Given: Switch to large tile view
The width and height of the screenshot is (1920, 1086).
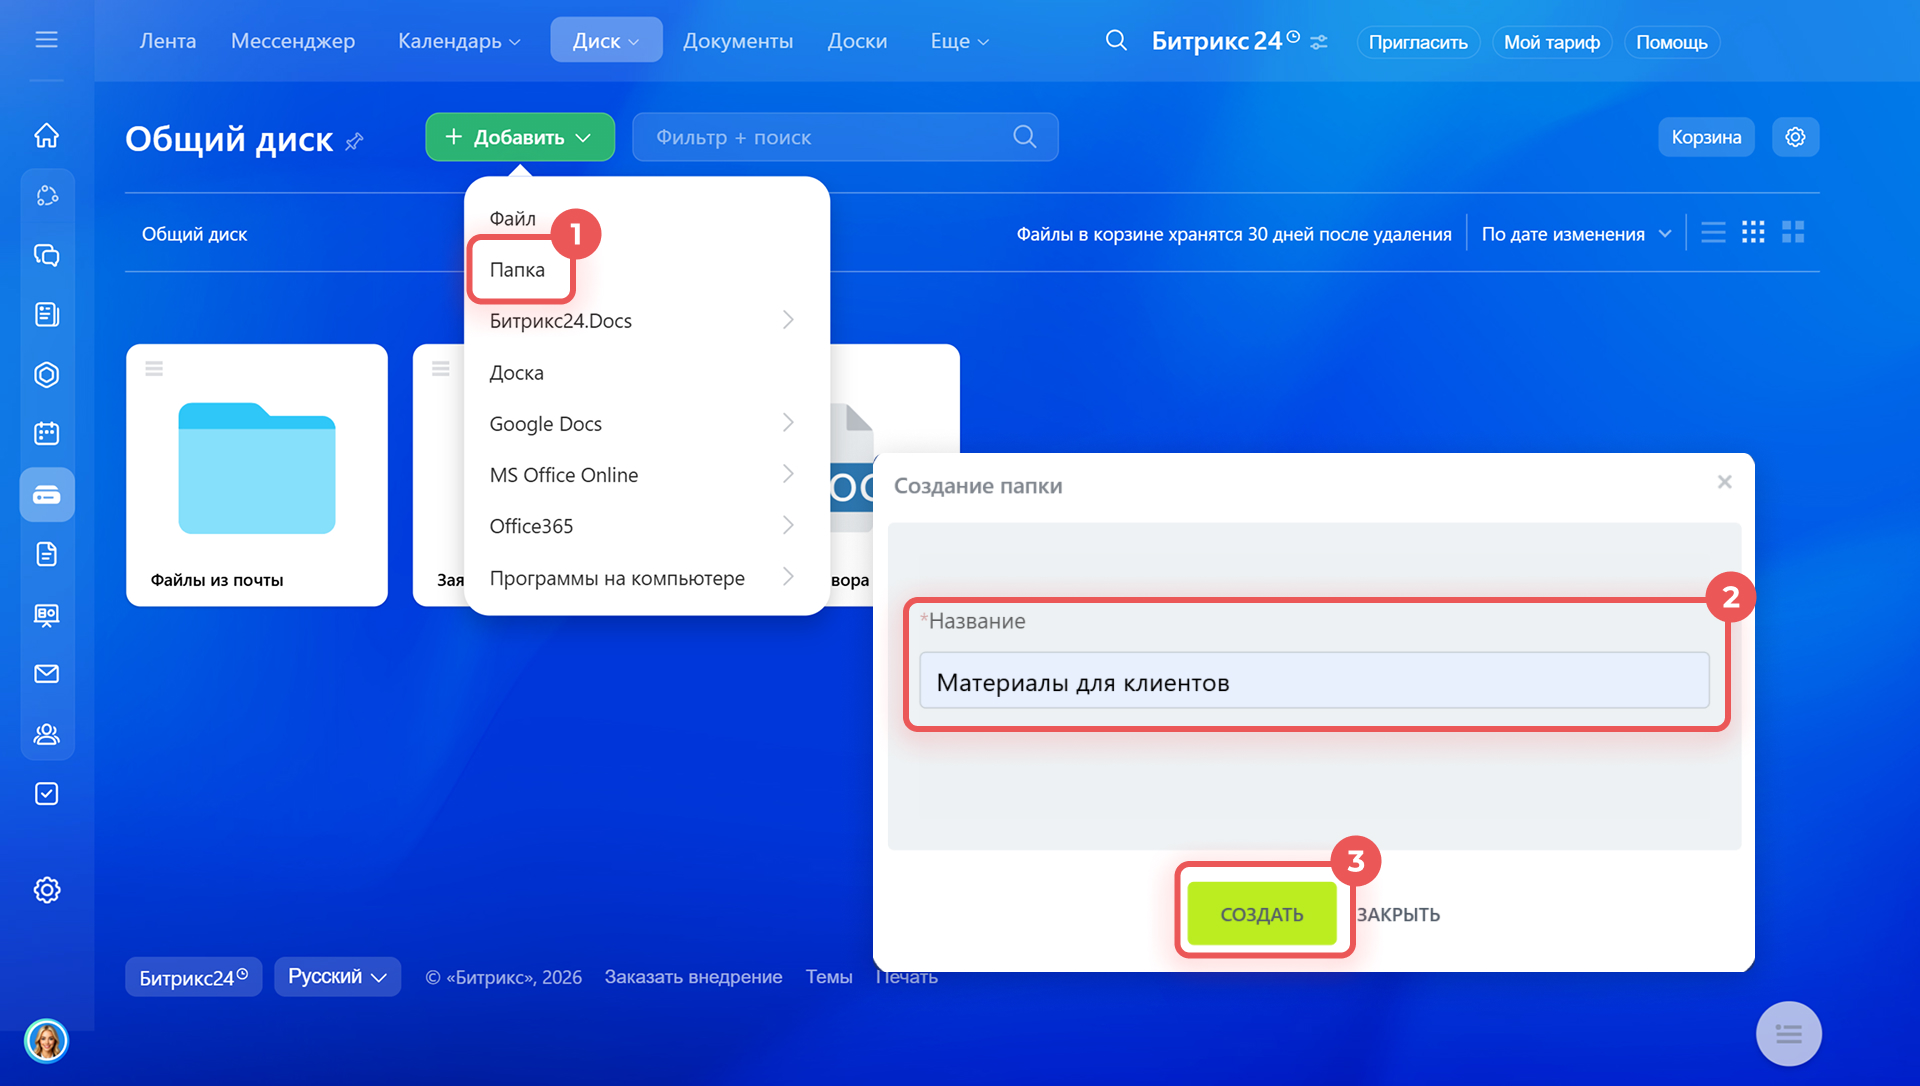Looking at the screenshot, I should (1793, 233).
